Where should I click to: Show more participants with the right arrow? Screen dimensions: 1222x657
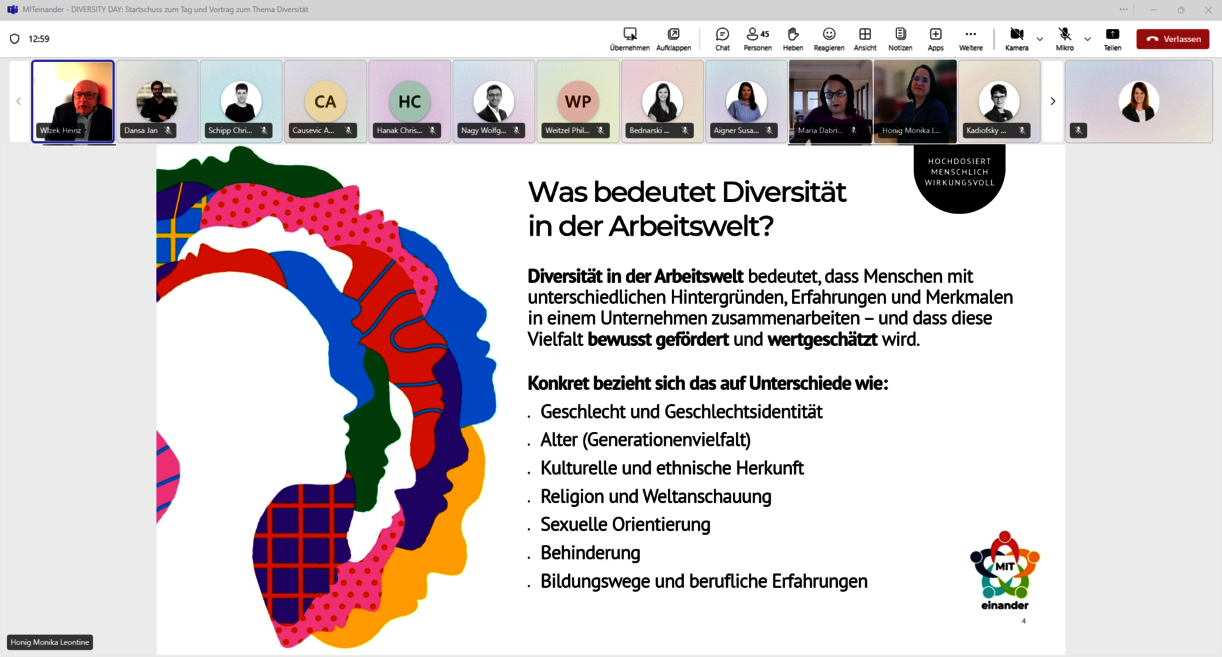point(1052,100)
